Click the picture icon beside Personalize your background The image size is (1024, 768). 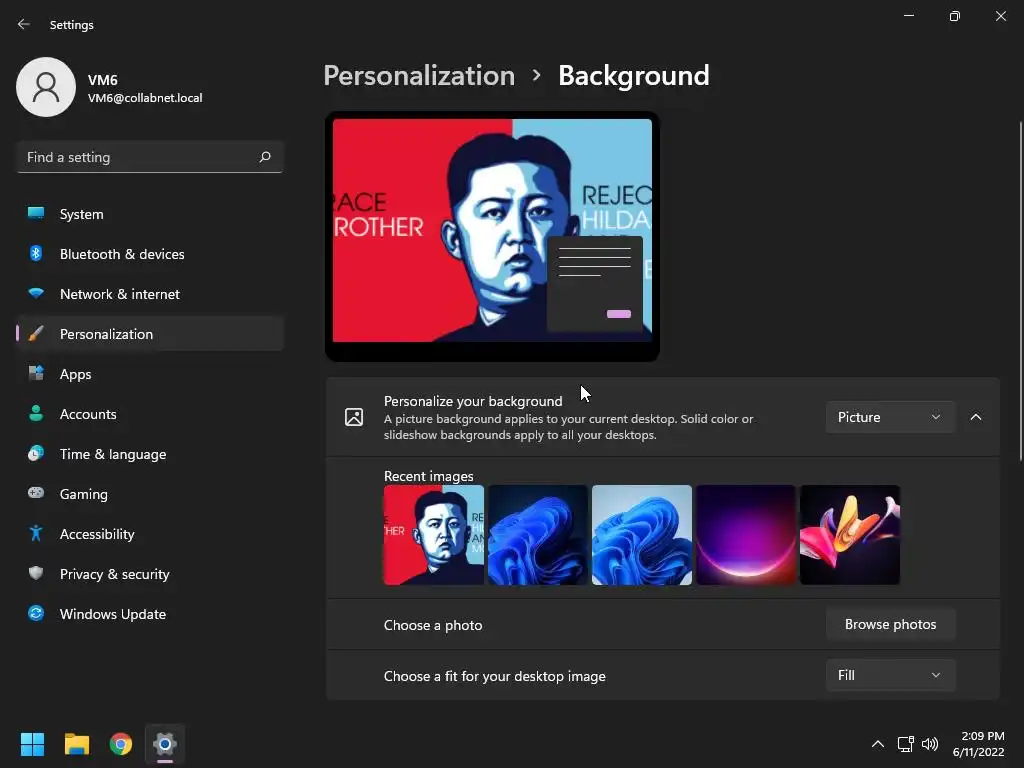pyautogui.click(x=354, y=417)
